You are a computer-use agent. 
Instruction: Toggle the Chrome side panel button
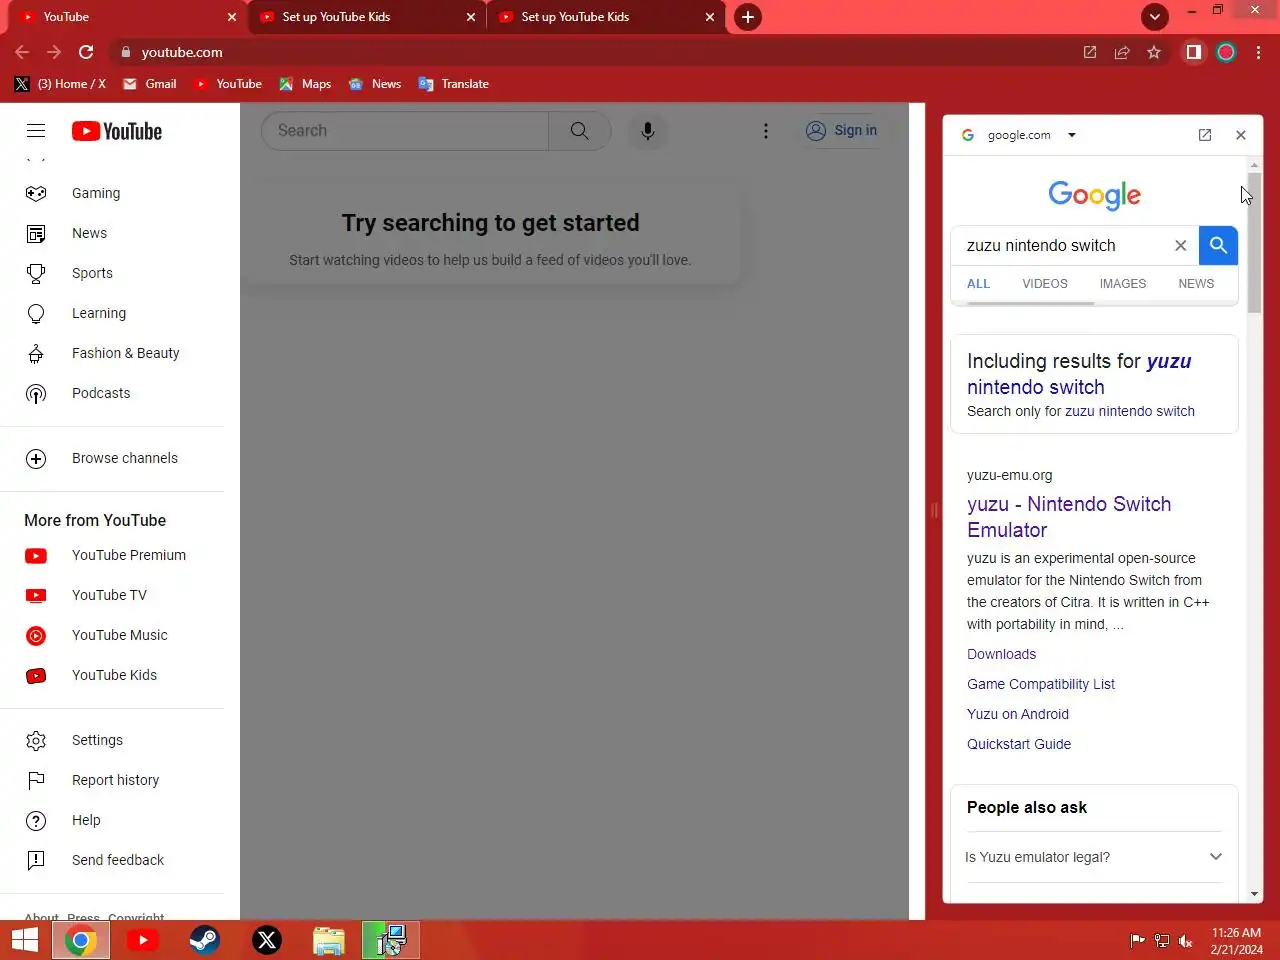pos(1194,52)
